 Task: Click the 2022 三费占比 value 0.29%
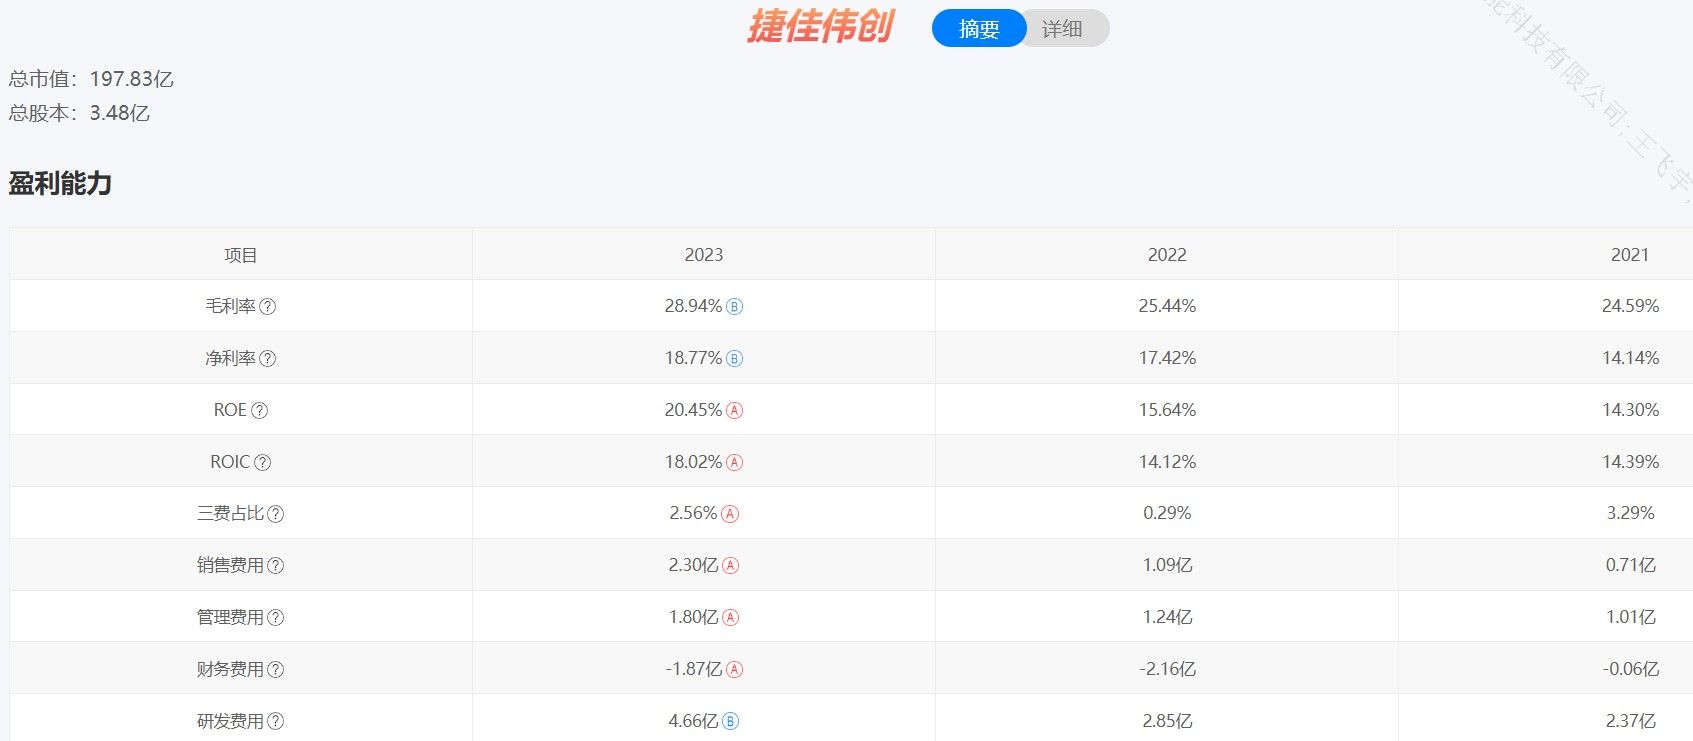pos(1167,513)
